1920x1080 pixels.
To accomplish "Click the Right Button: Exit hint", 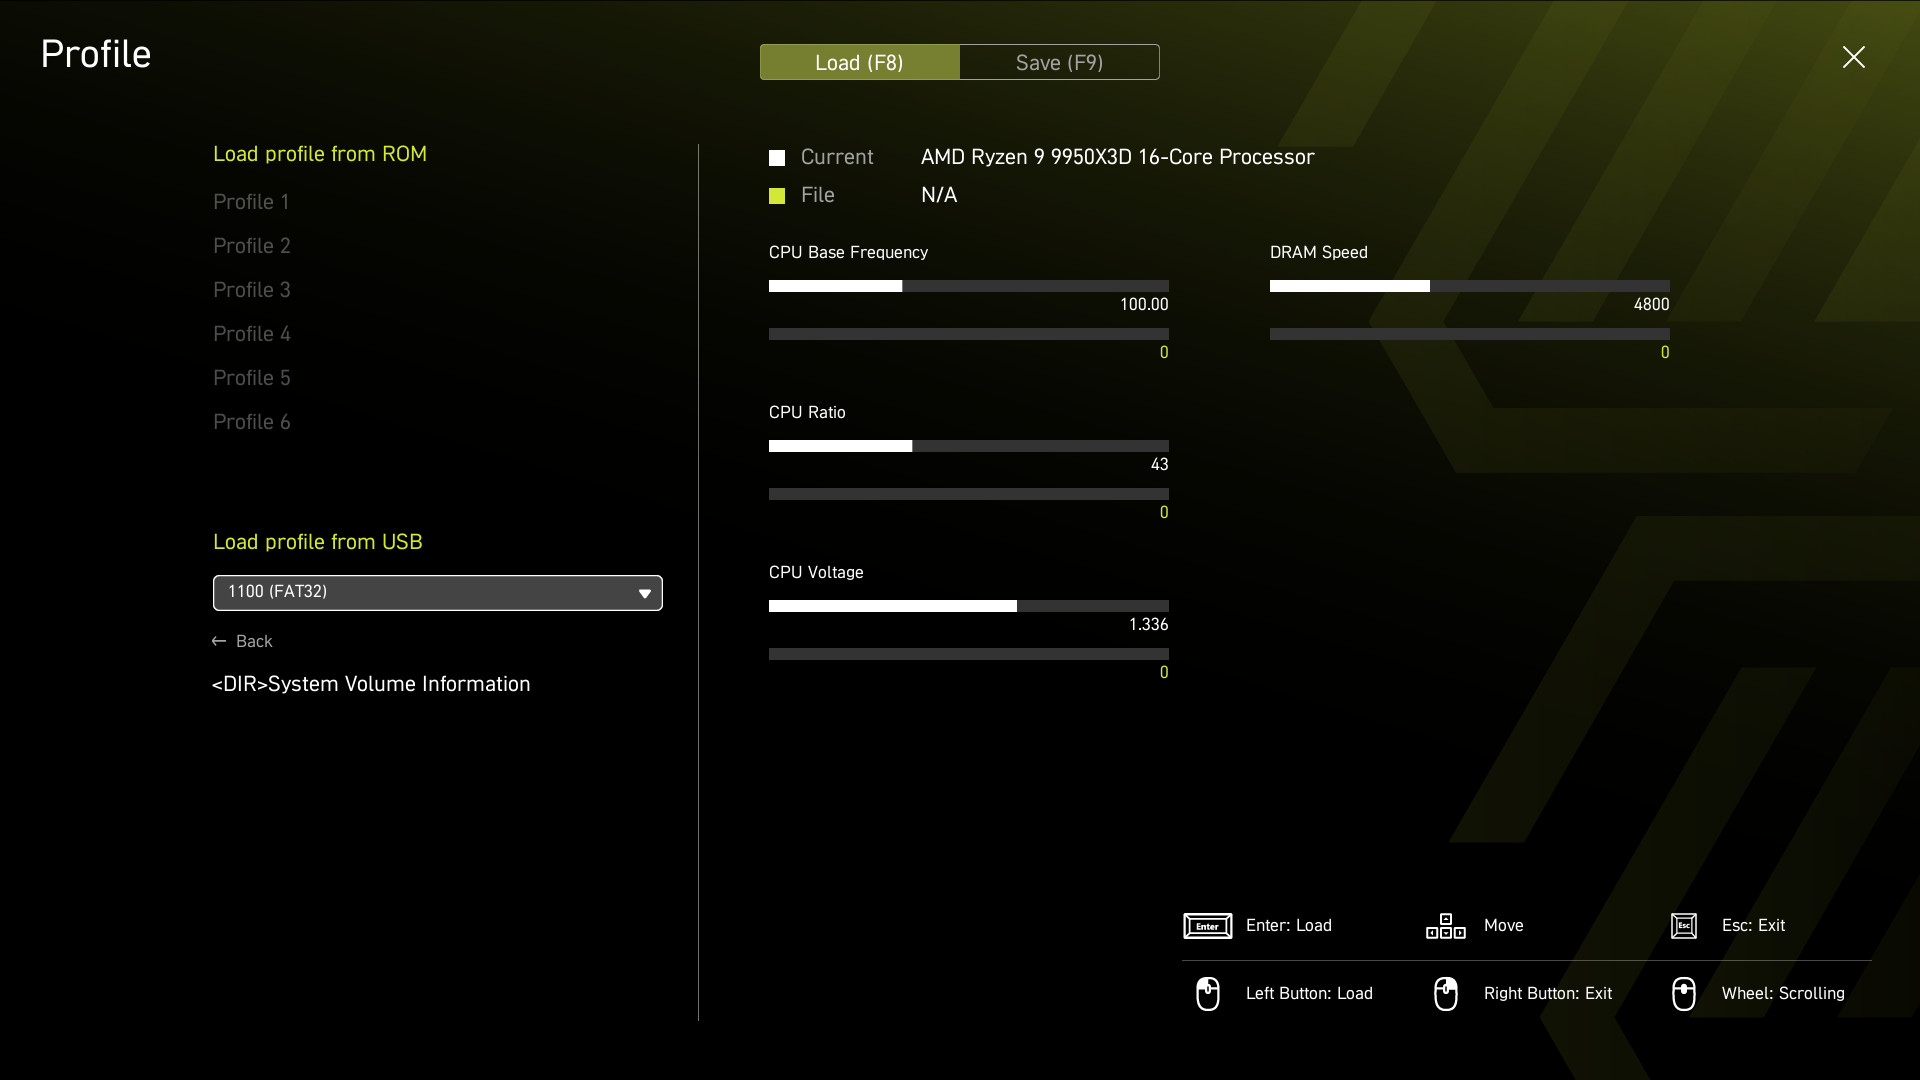I will click(x=1548, y=994).
